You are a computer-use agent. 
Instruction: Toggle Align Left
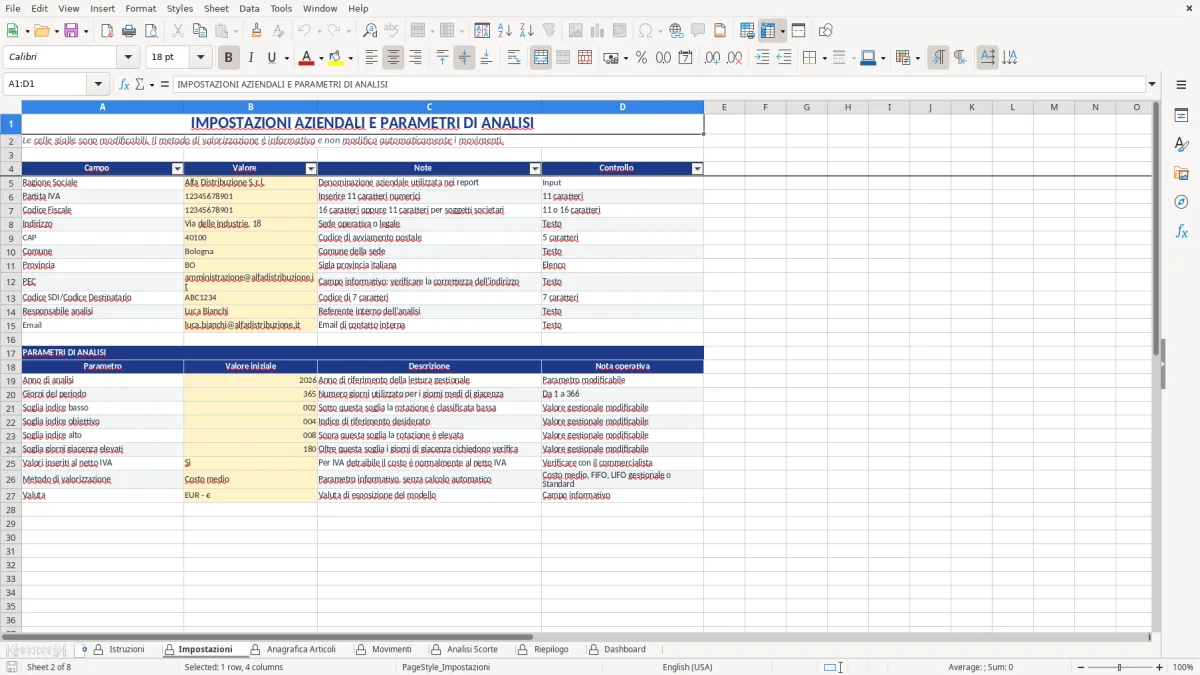click(x=371, y=58)
